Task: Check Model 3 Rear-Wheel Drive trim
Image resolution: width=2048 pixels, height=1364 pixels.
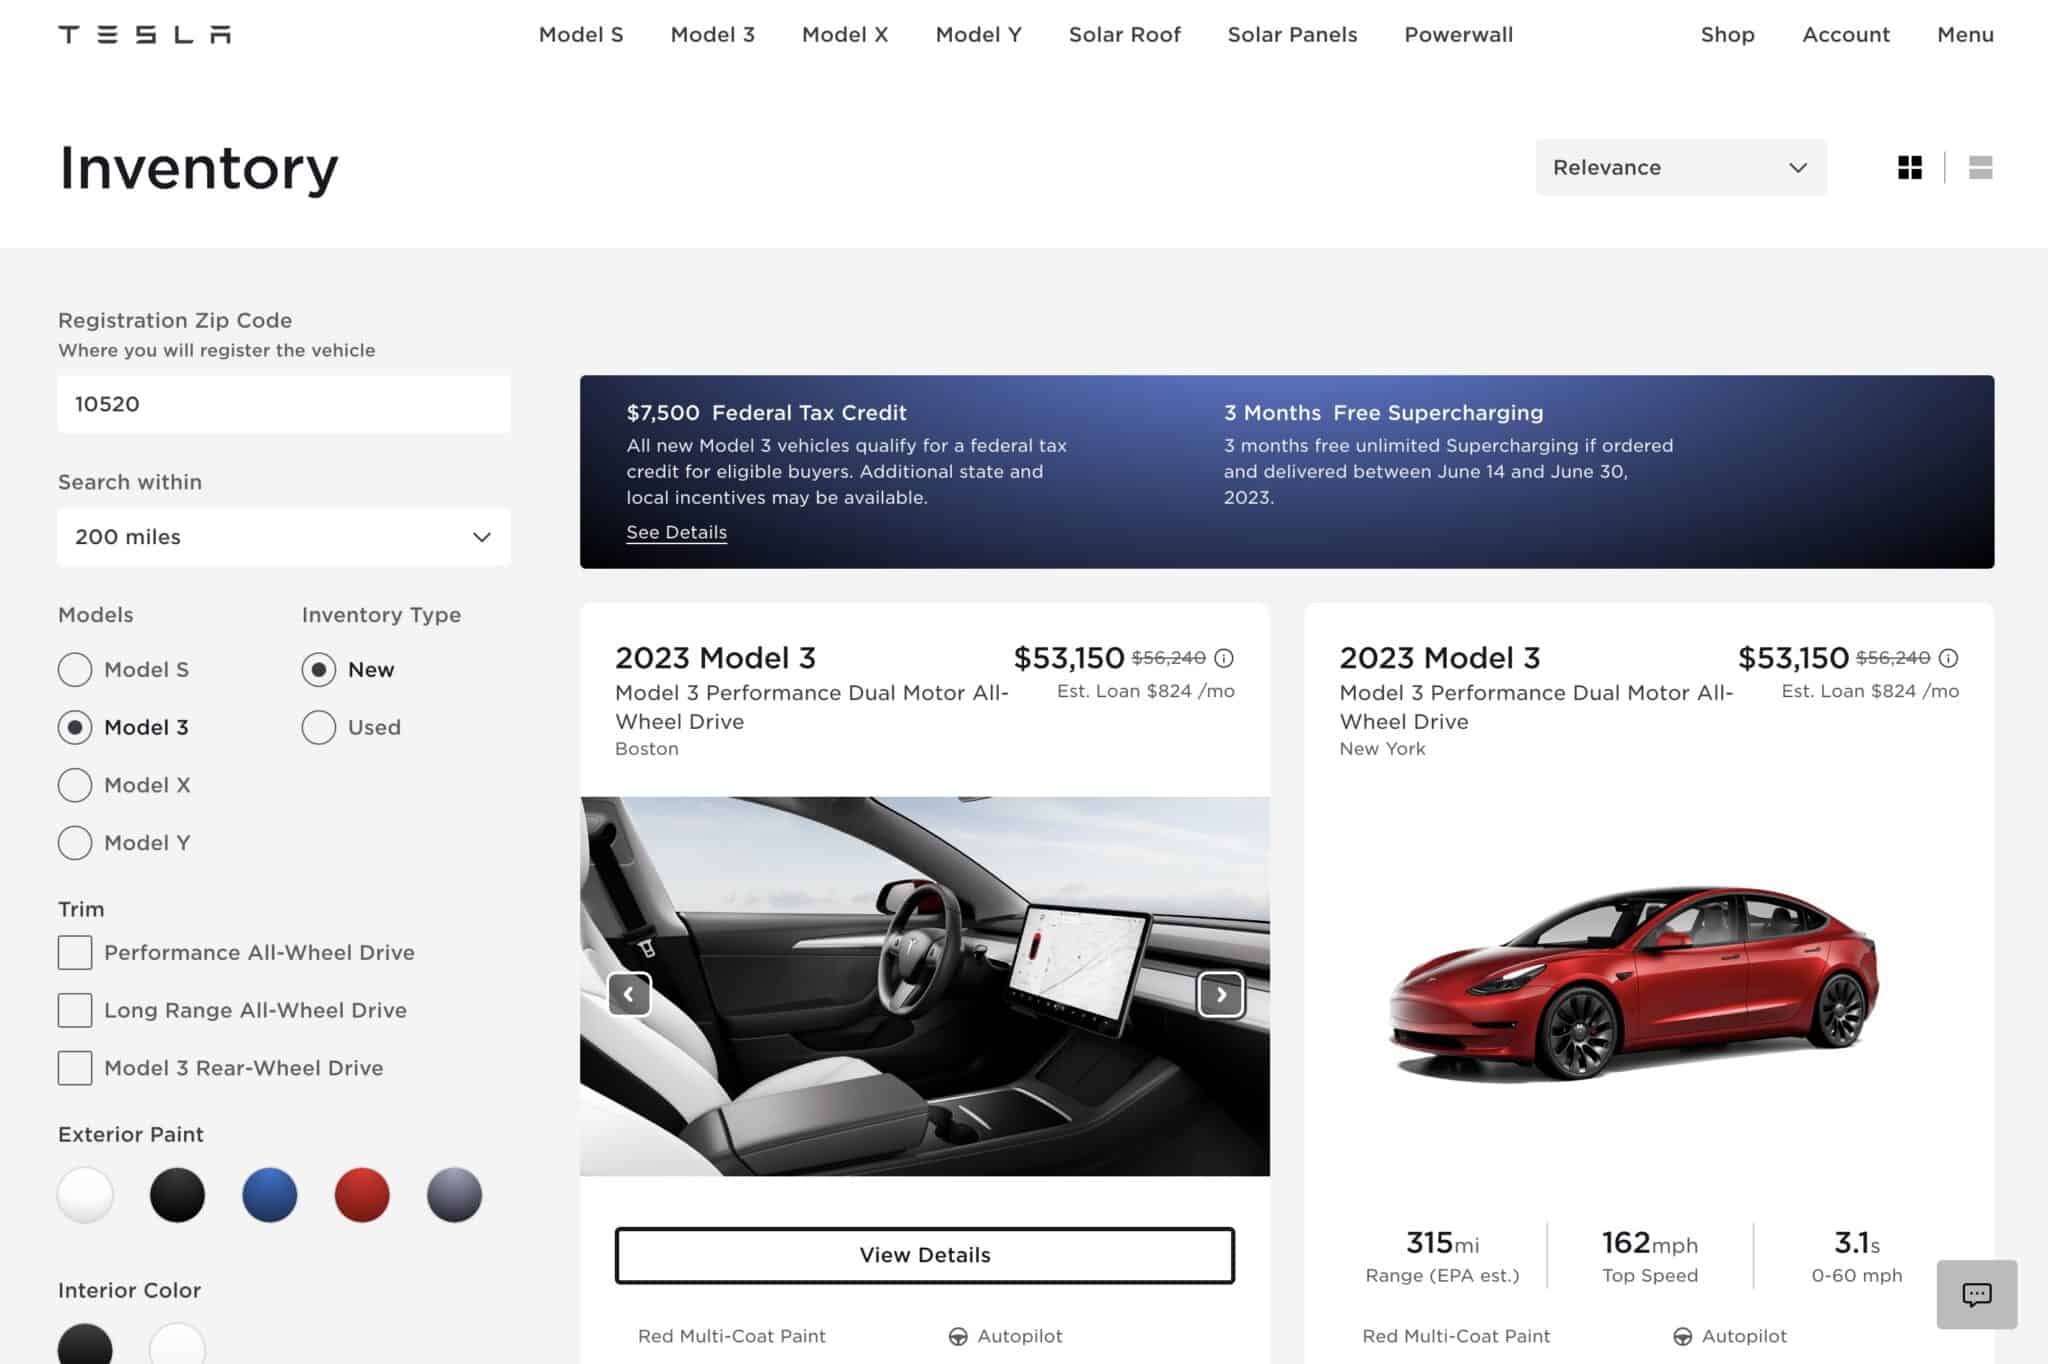Action: pyautogui.click(x=75, y=1068)
